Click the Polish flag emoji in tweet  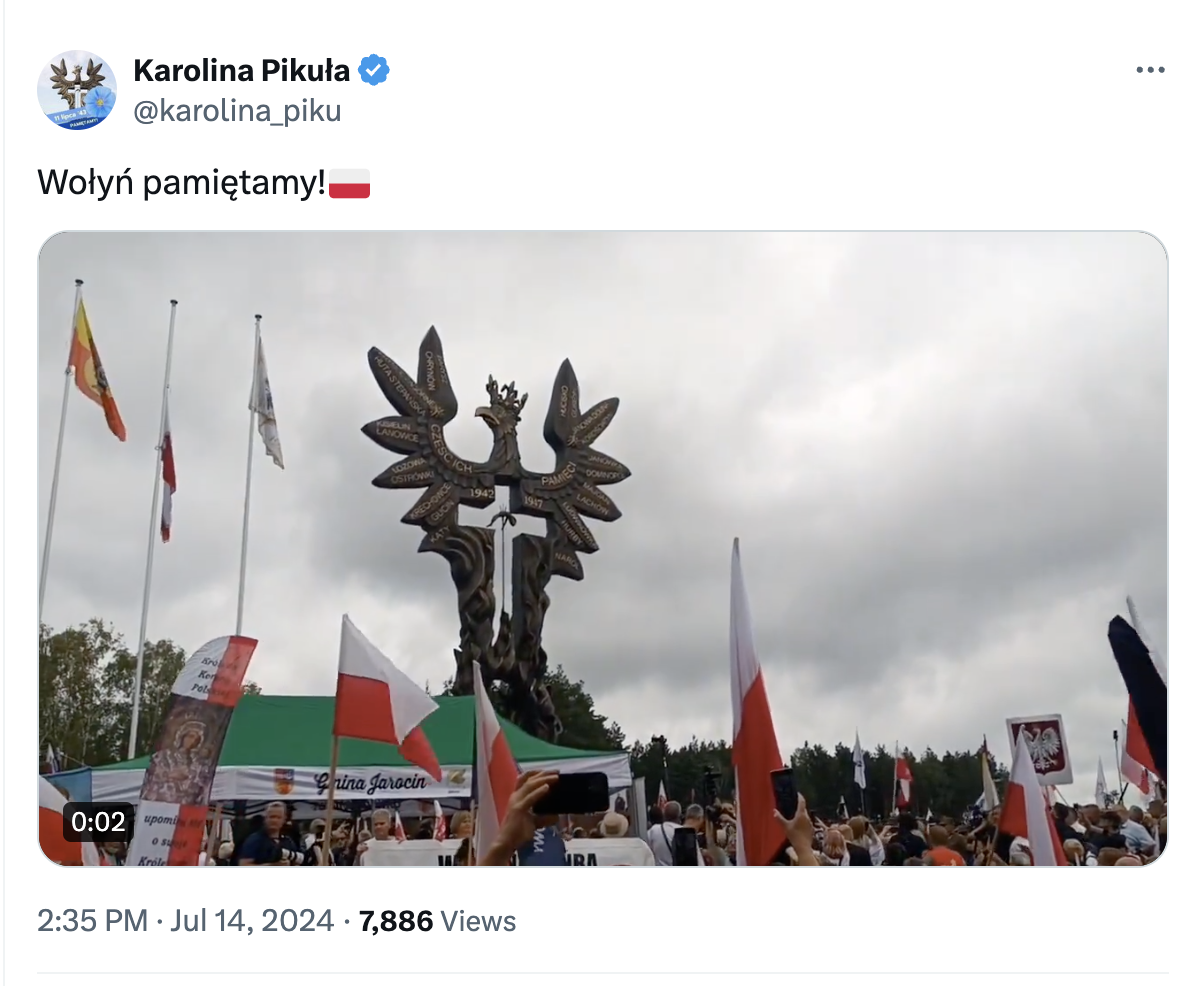tap(350, 184)
